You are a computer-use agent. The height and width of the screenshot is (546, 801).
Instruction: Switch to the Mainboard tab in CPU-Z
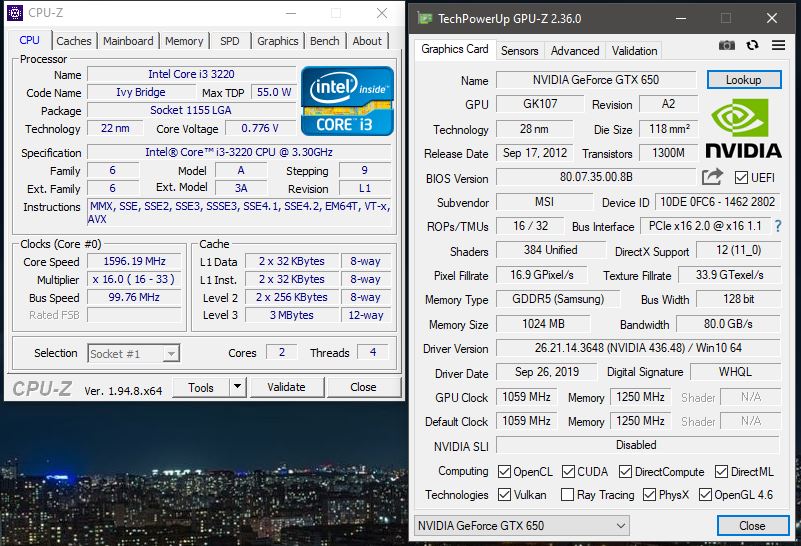coord(128,41)
